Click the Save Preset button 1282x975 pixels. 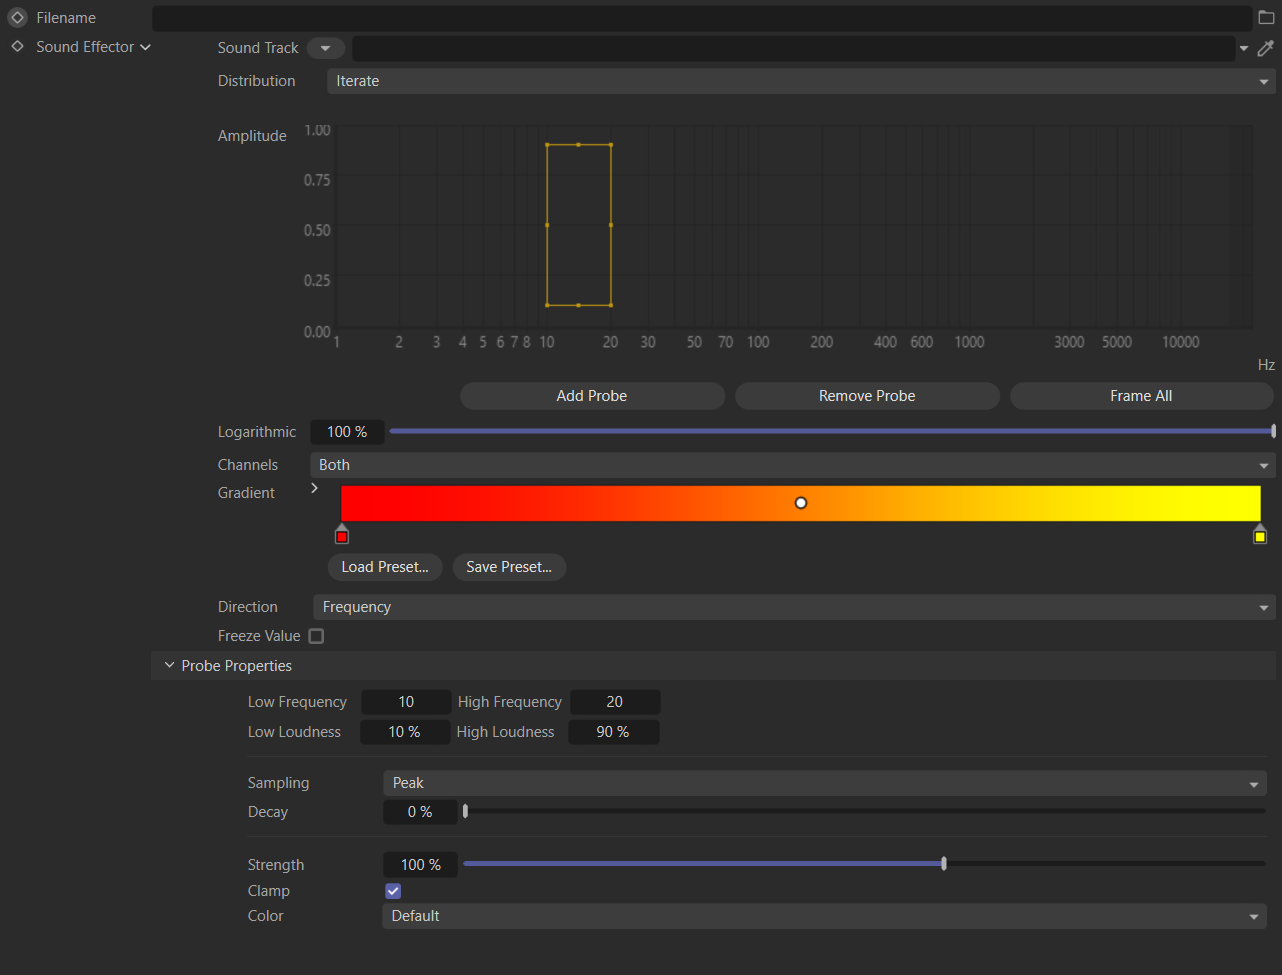tap(509, 567)
